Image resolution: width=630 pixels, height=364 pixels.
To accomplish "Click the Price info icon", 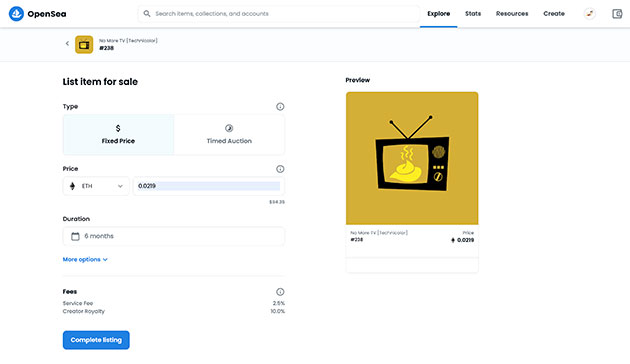I will tap(280, 169).
